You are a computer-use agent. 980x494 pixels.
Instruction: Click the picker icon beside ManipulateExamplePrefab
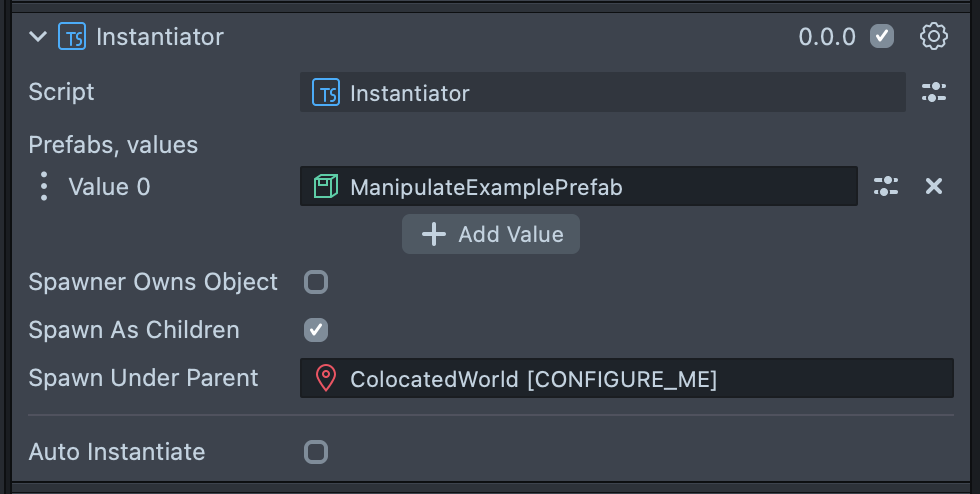point(886,186)
